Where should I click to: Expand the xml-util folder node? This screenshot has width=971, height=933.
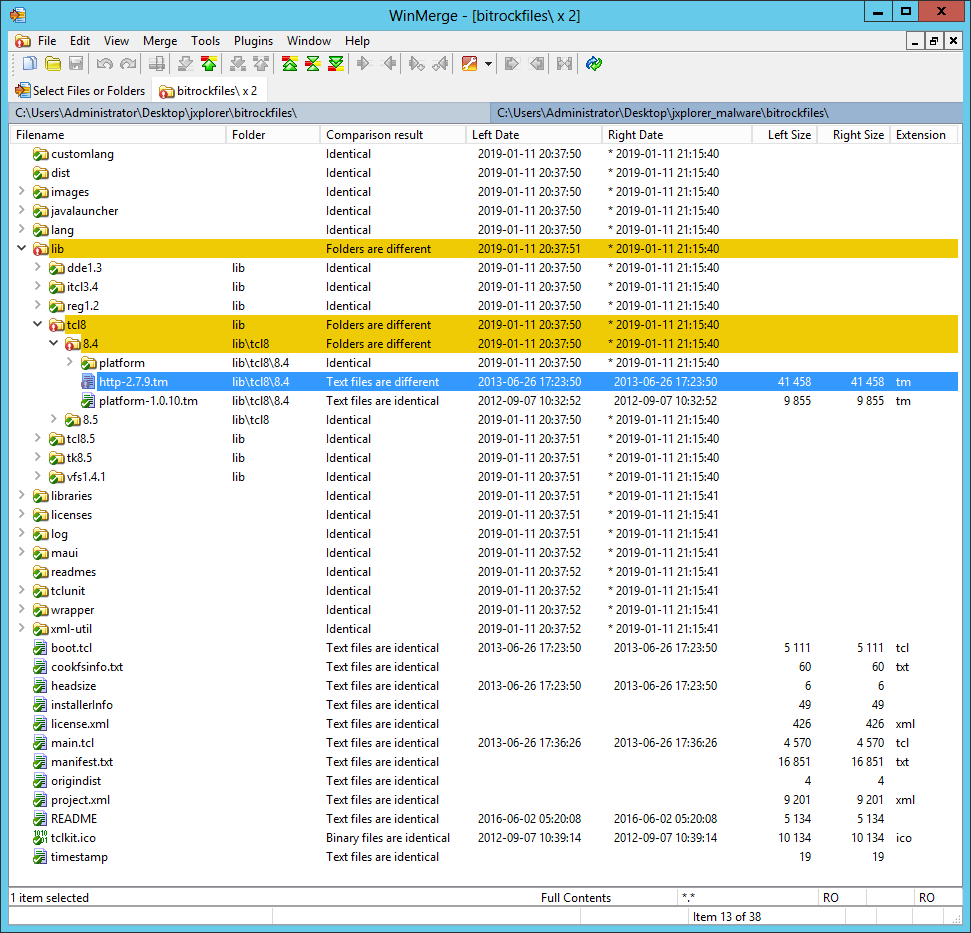[22, 629]
